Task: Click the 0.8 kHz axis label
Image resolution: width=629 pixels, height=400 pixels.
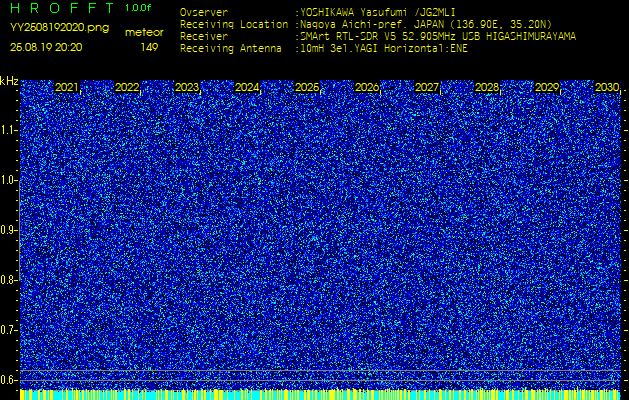Action: point(8,280)
